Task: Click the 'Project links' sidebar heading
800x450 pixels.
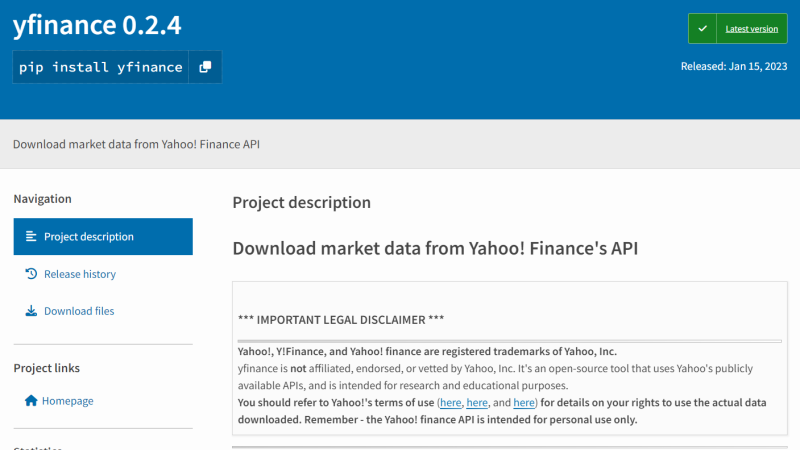Action: [x=47, y=368]
